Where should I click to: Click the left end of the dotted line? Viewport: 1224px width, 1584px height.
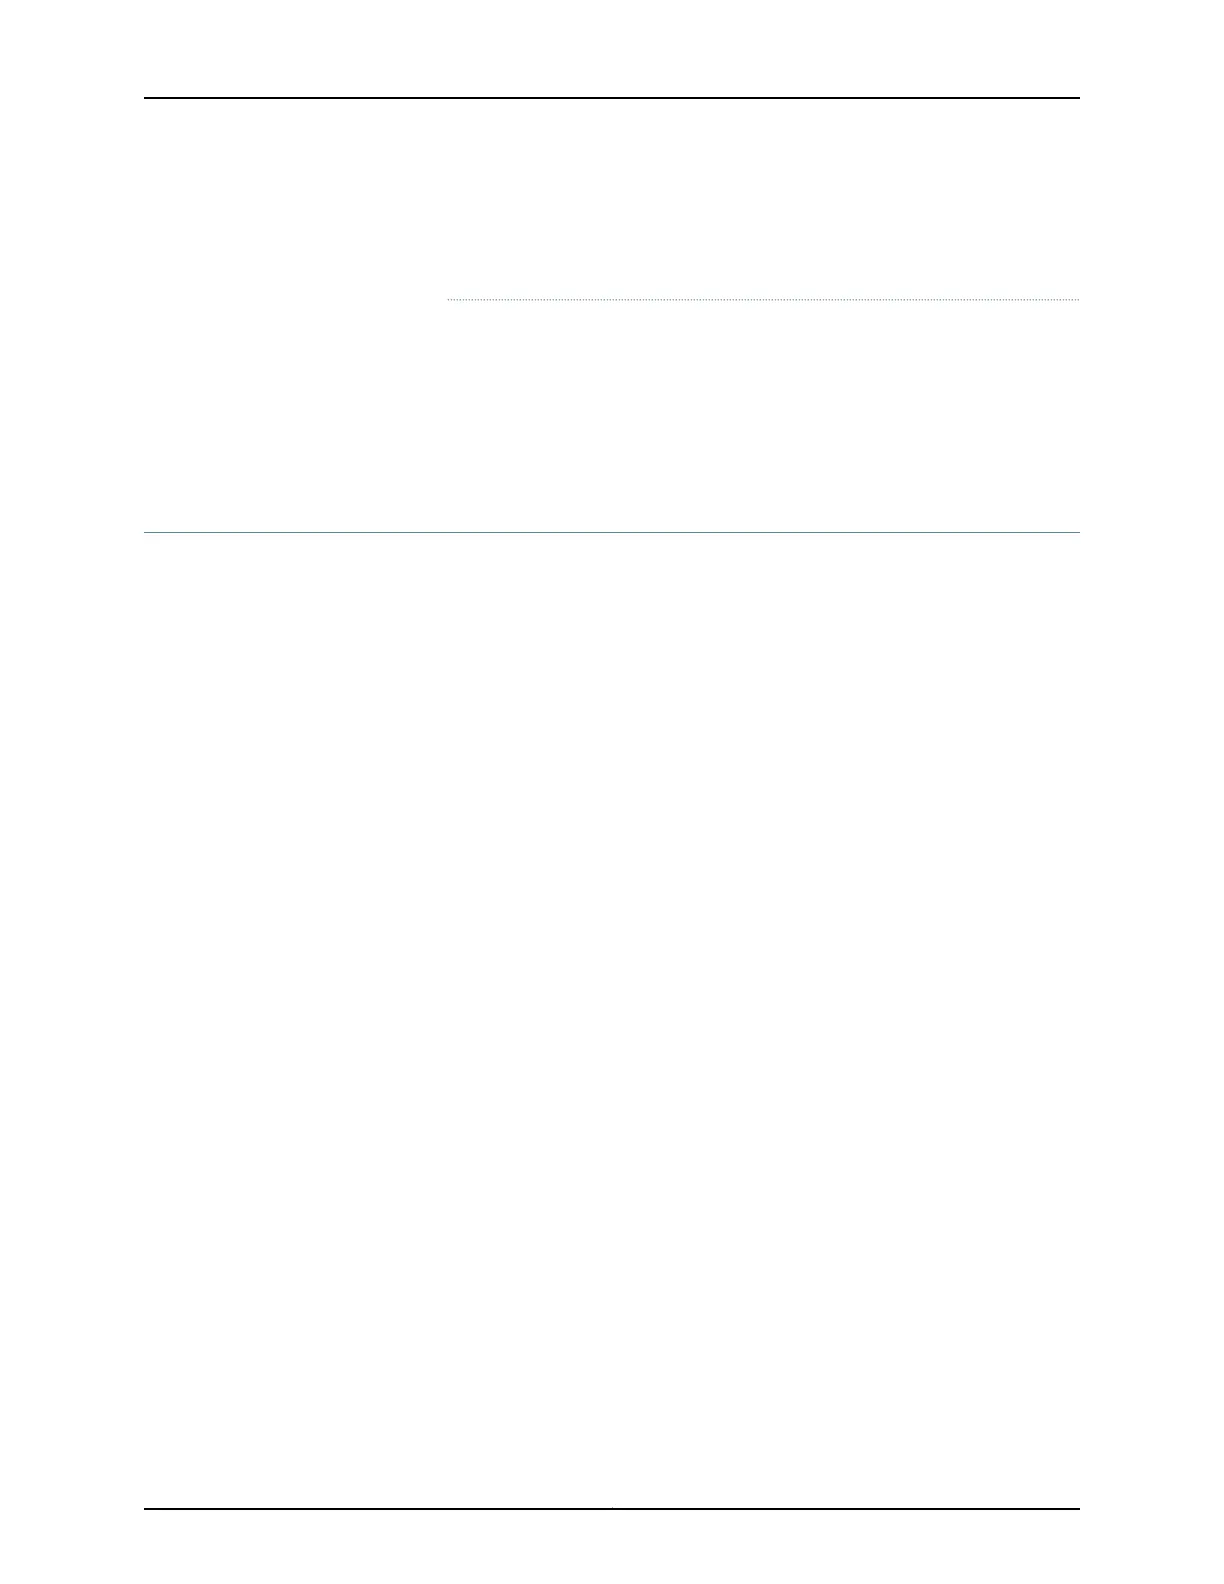click(450, 299)
